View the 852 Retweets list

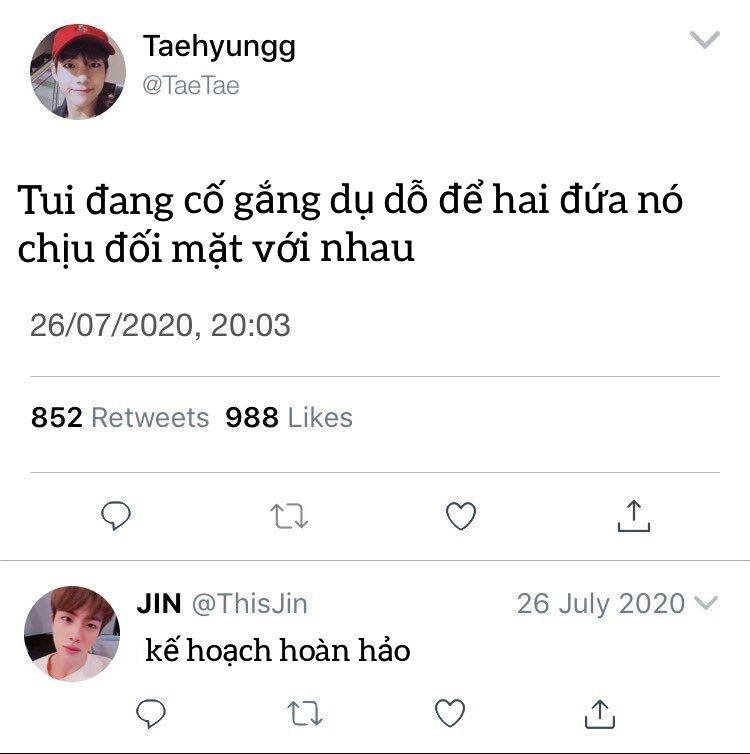(120, 417)
